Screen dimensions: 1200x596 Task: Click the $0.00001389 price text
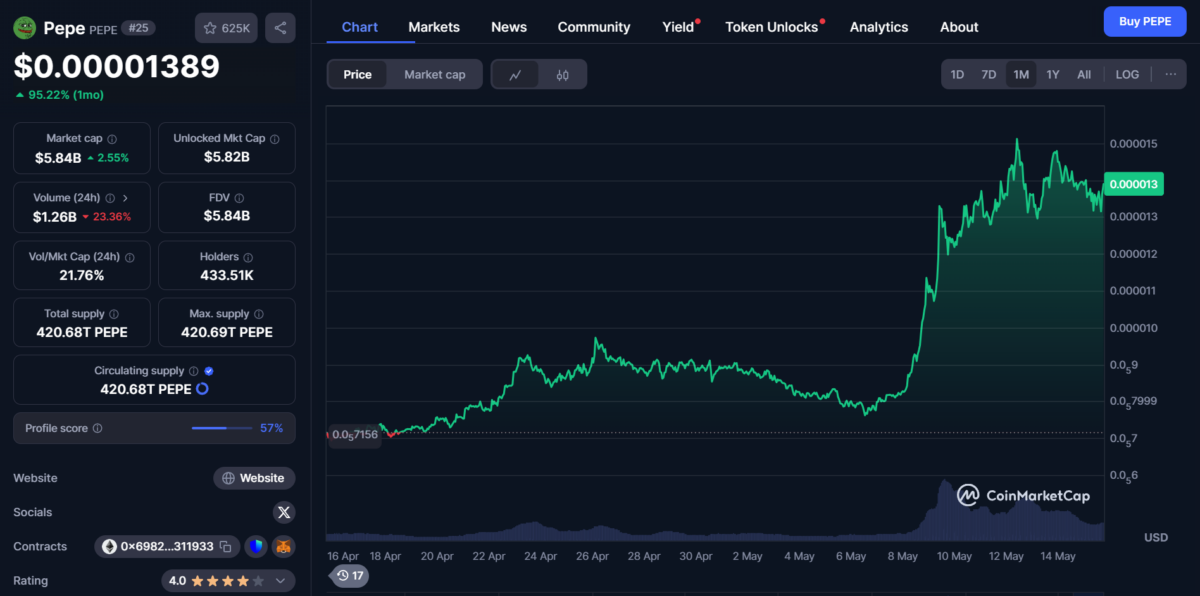(116, 66)
